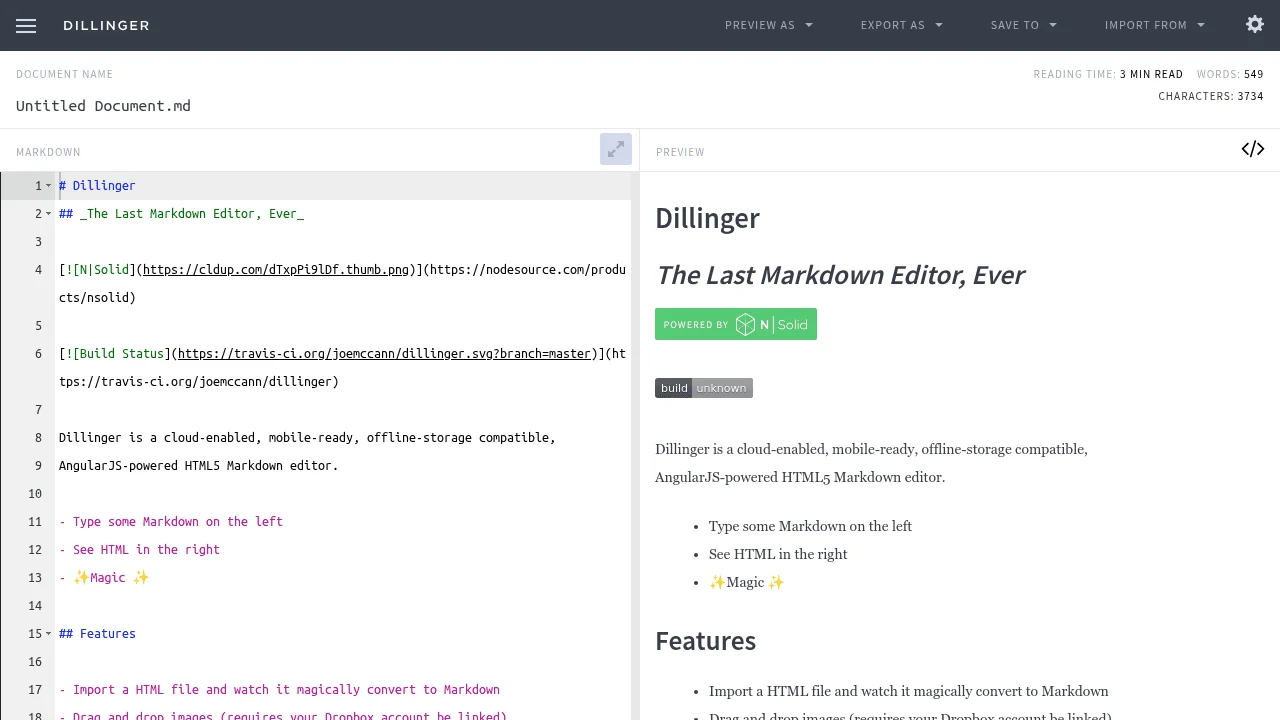The height and width of the screenshot is (720, 1280).
Task: Open the Save To menu
Action: pos(1023,25)
